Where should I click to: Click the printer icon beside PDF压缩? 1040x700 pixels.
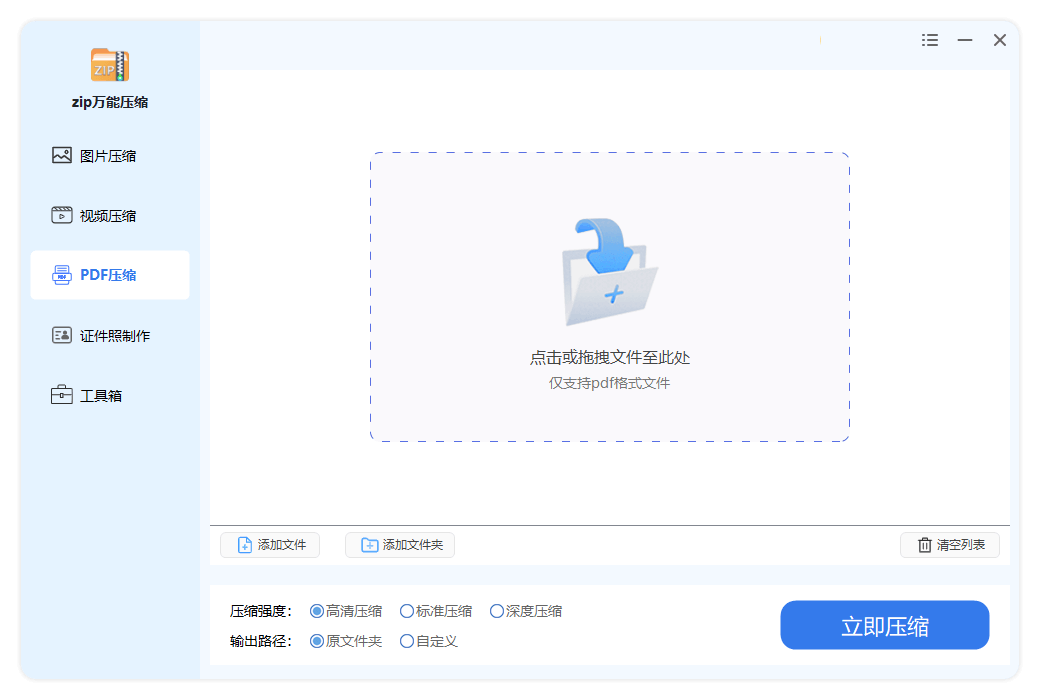(62, 275)
